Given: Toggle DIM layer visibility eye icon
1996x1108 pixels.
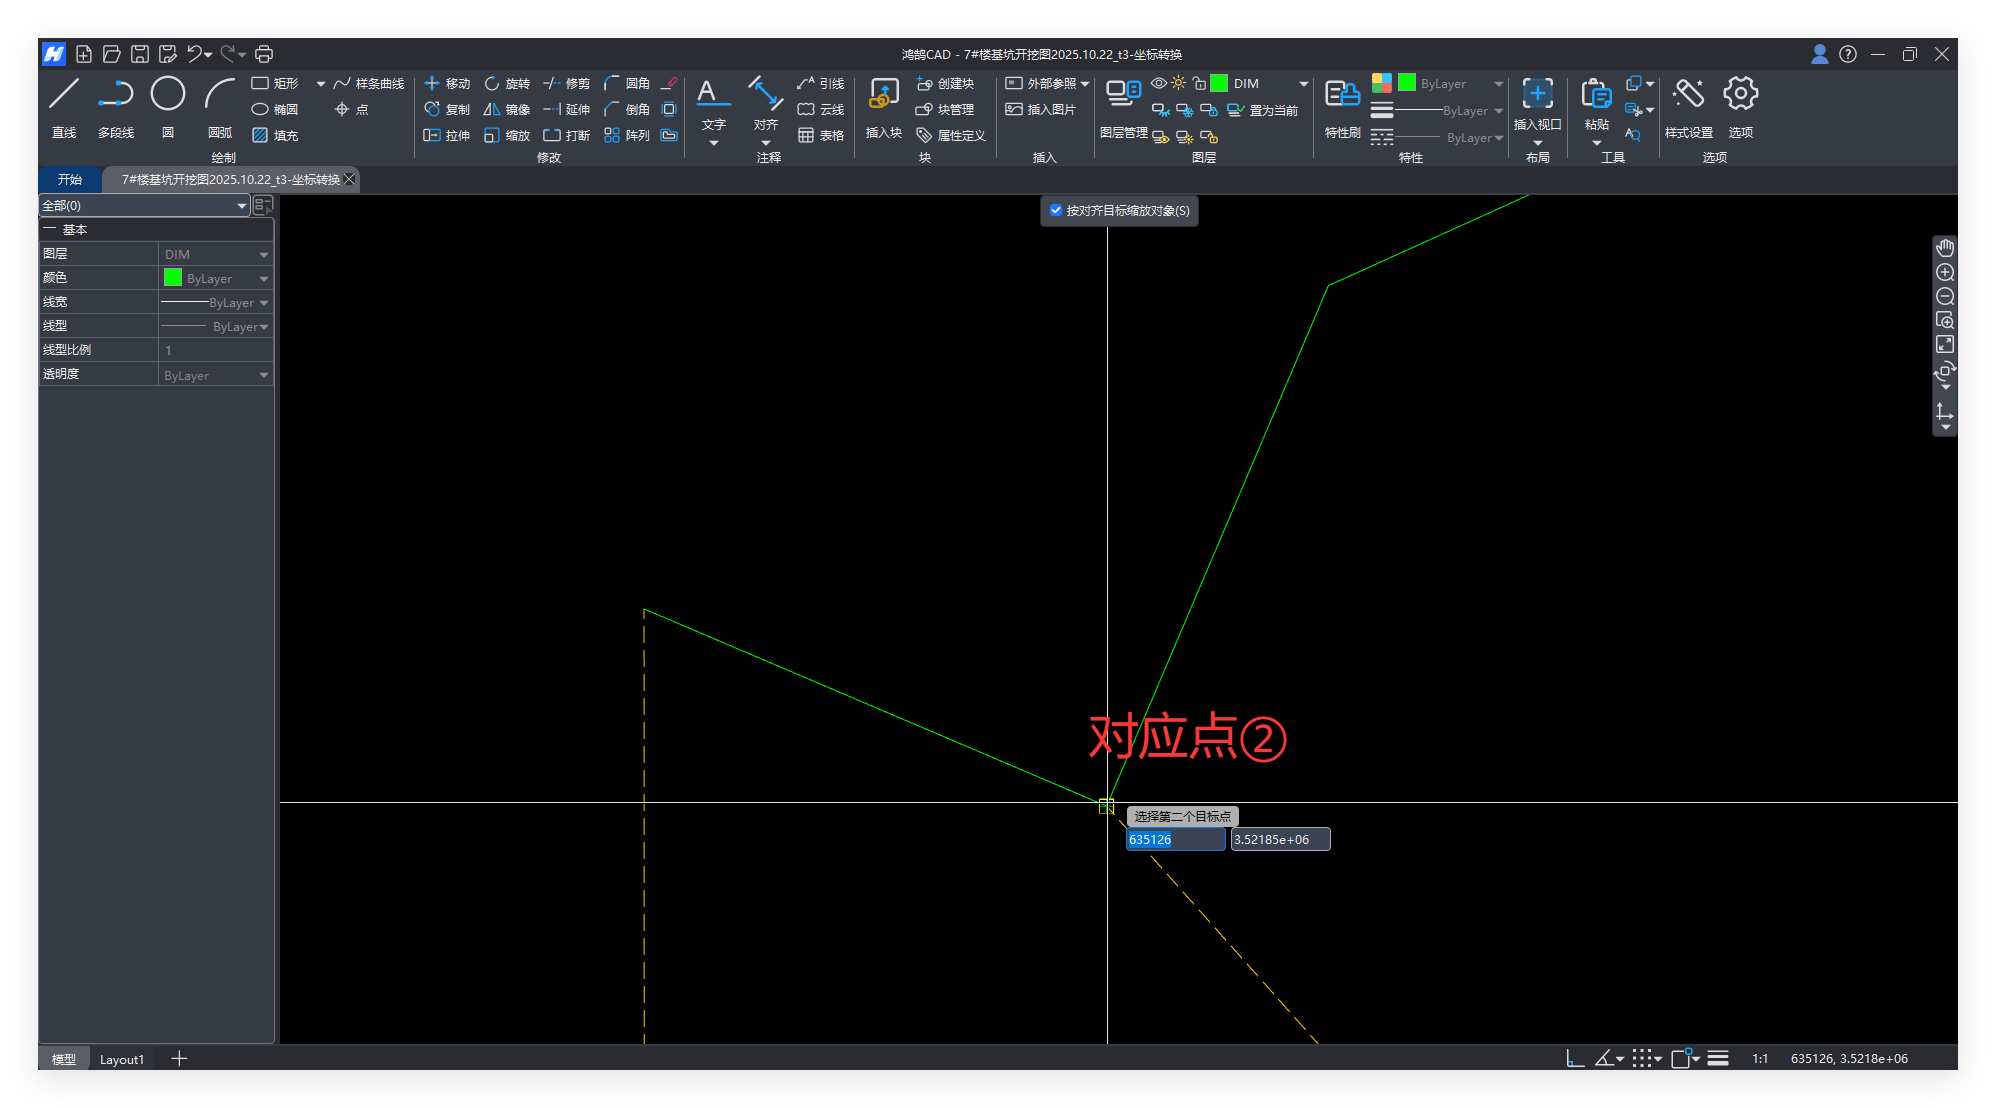Looking at the screenshot, I should coord(1158,83).
